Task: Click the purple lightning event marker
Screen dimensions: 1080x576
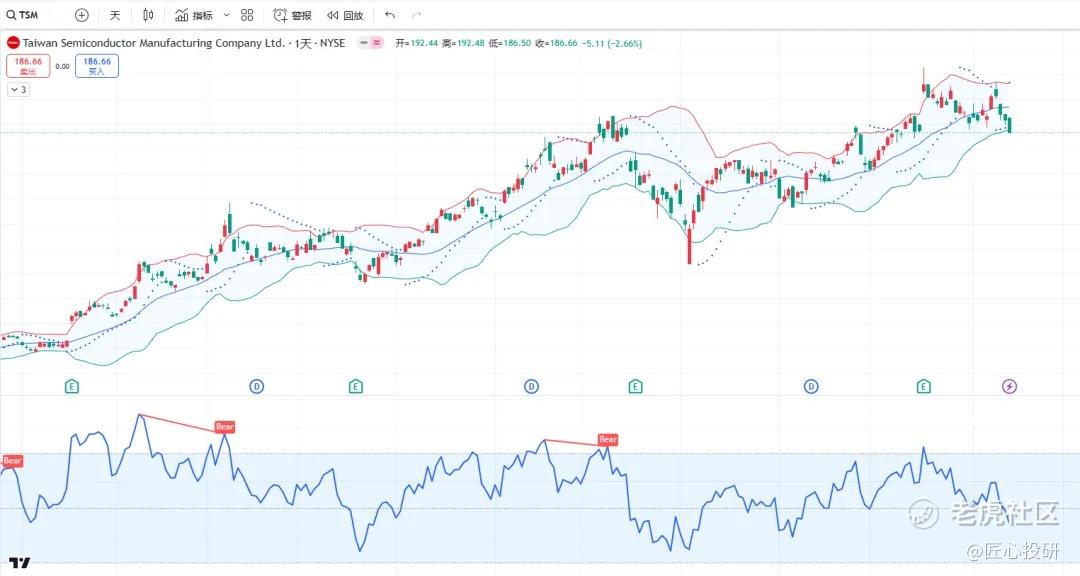Action: point(1009,386)
